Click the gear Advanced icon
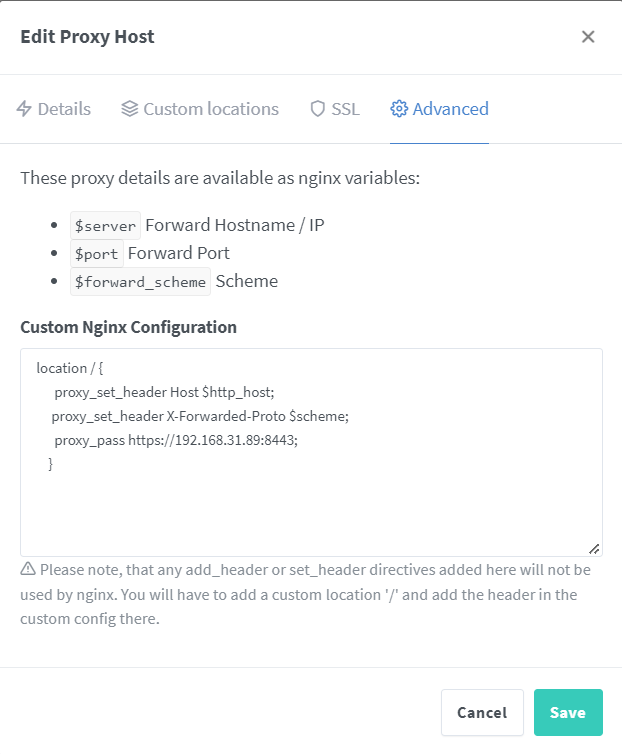This screenshot has width=622, height=754. pyautogui.click(x=399, y=109)
